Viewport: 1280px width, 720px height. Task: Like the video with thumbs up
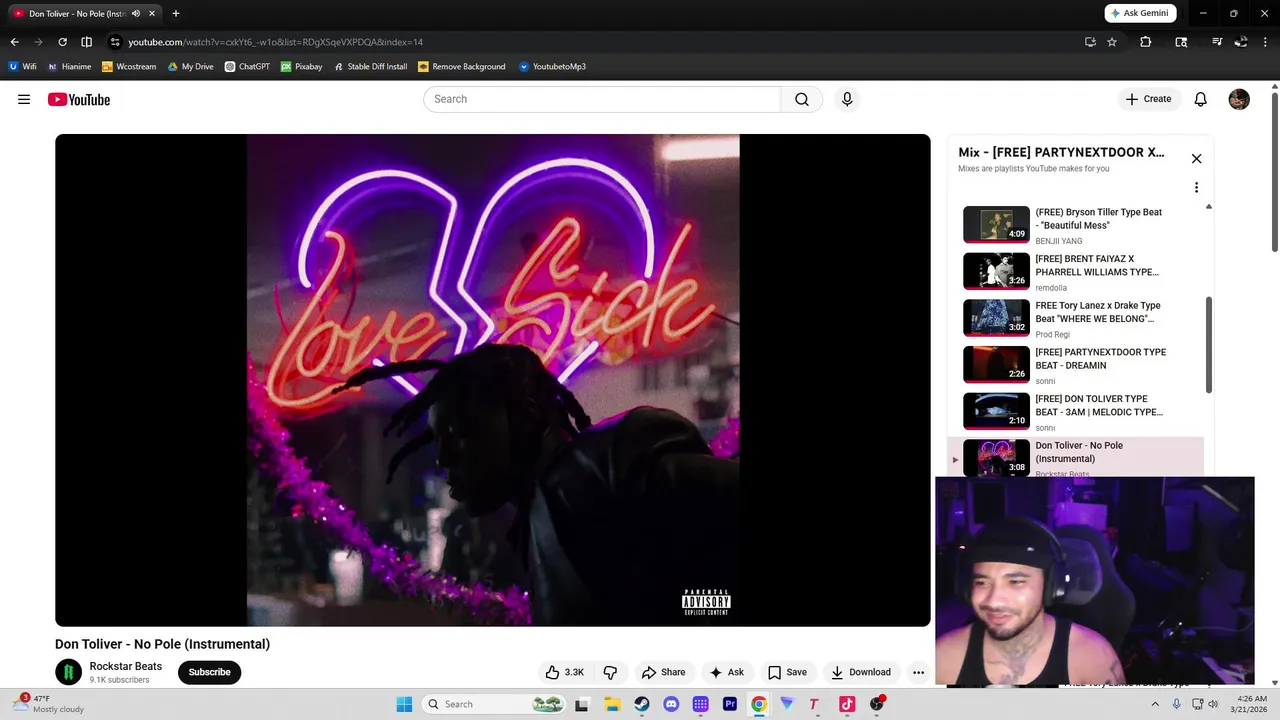pos(565,672)
